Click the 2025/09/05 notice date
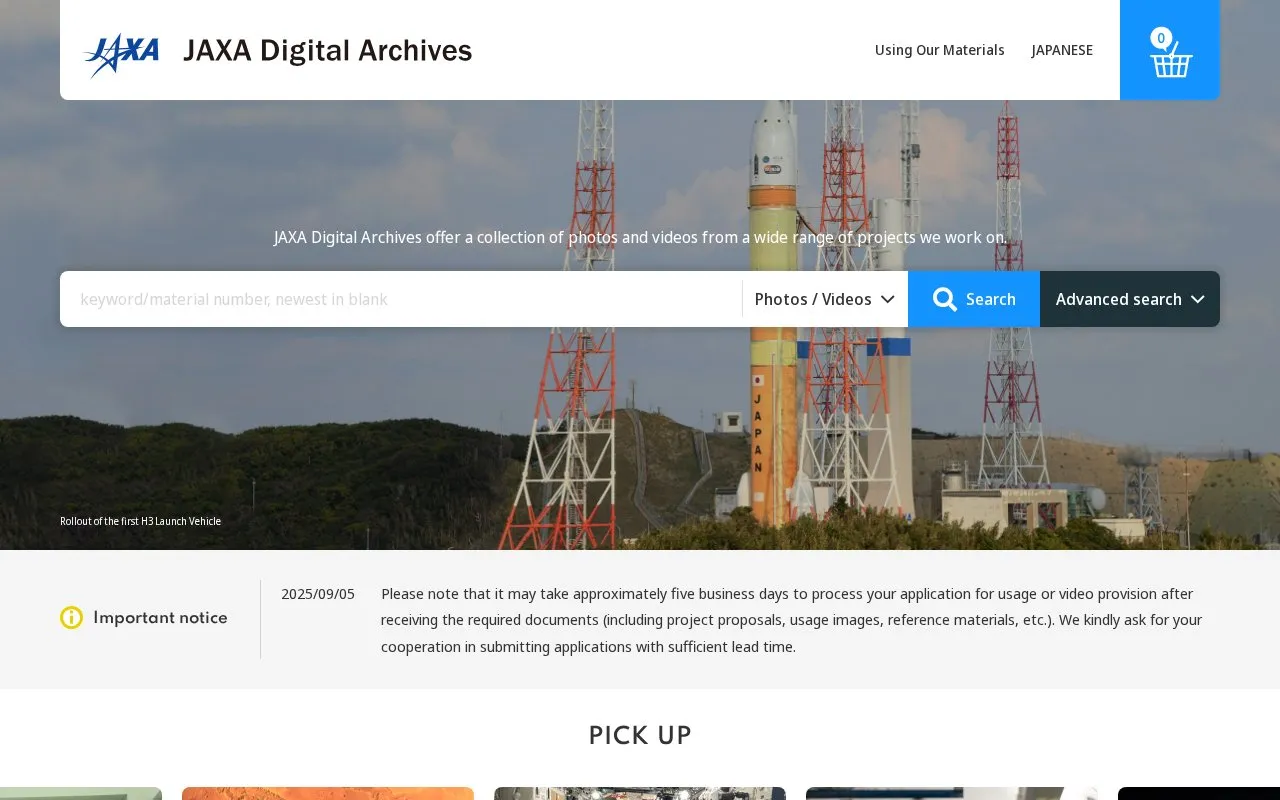The height and width of the screenshot is (800, 1280). point(318,594)
